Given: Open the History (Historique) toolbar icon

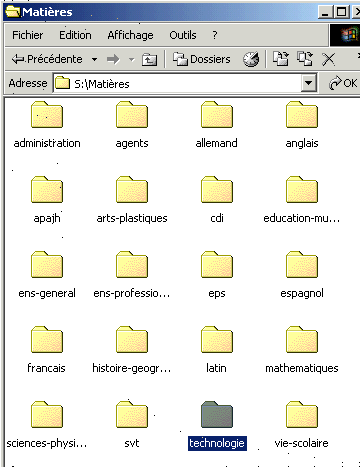Looking at the screenshot, I should (x=251, y=59).
